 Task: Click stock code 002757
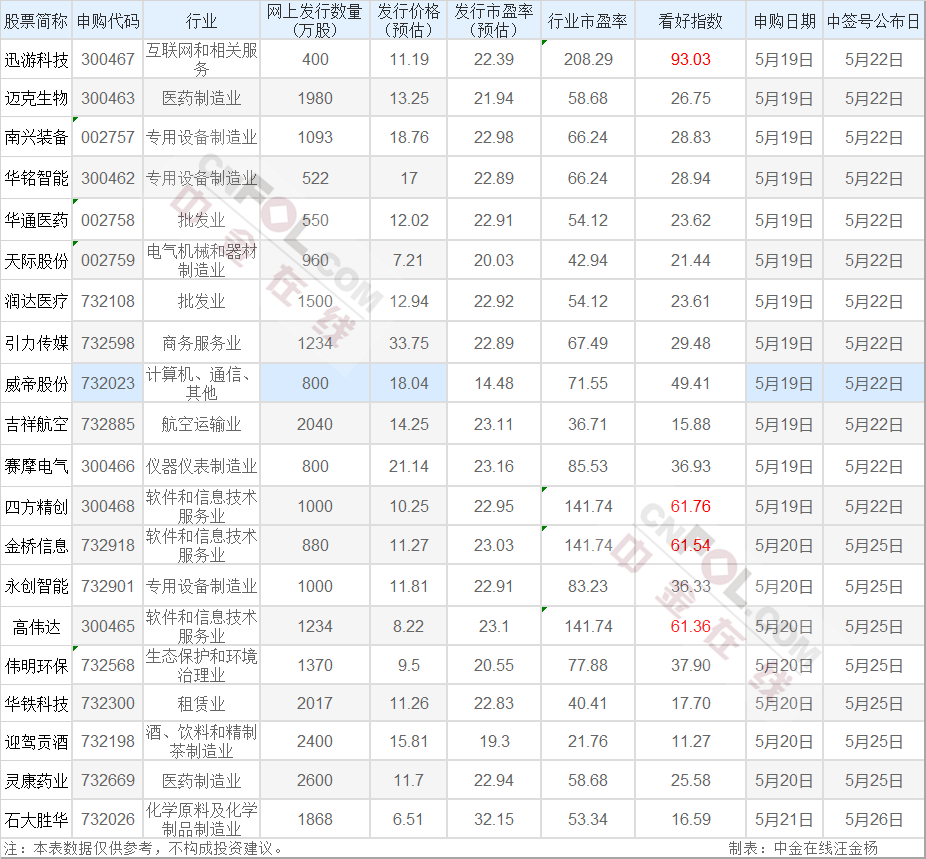click(x=108, y=138)
